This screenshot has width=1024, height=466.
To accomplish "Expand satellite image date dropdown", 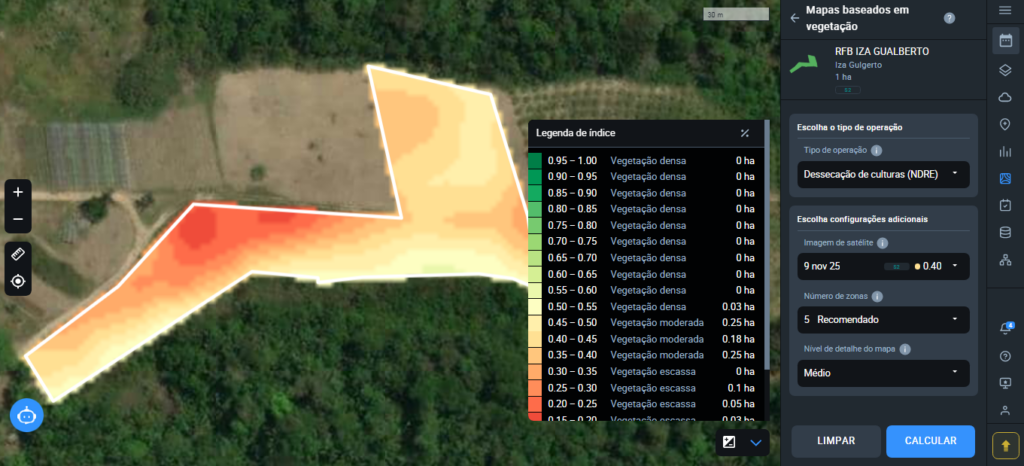I will (884, 266).
